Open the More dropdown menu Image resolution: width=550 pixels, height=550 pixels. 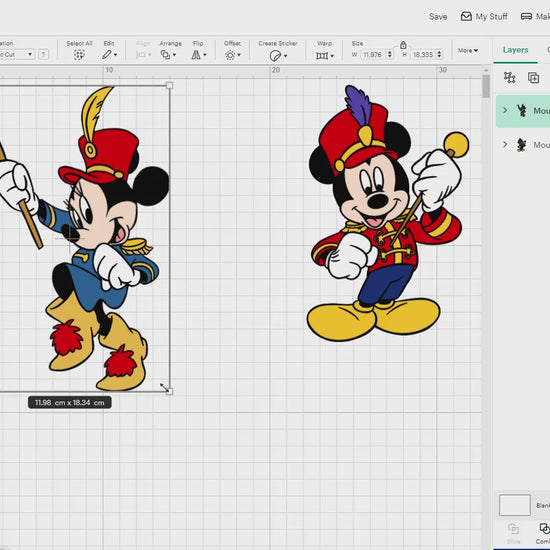point(468,51)
